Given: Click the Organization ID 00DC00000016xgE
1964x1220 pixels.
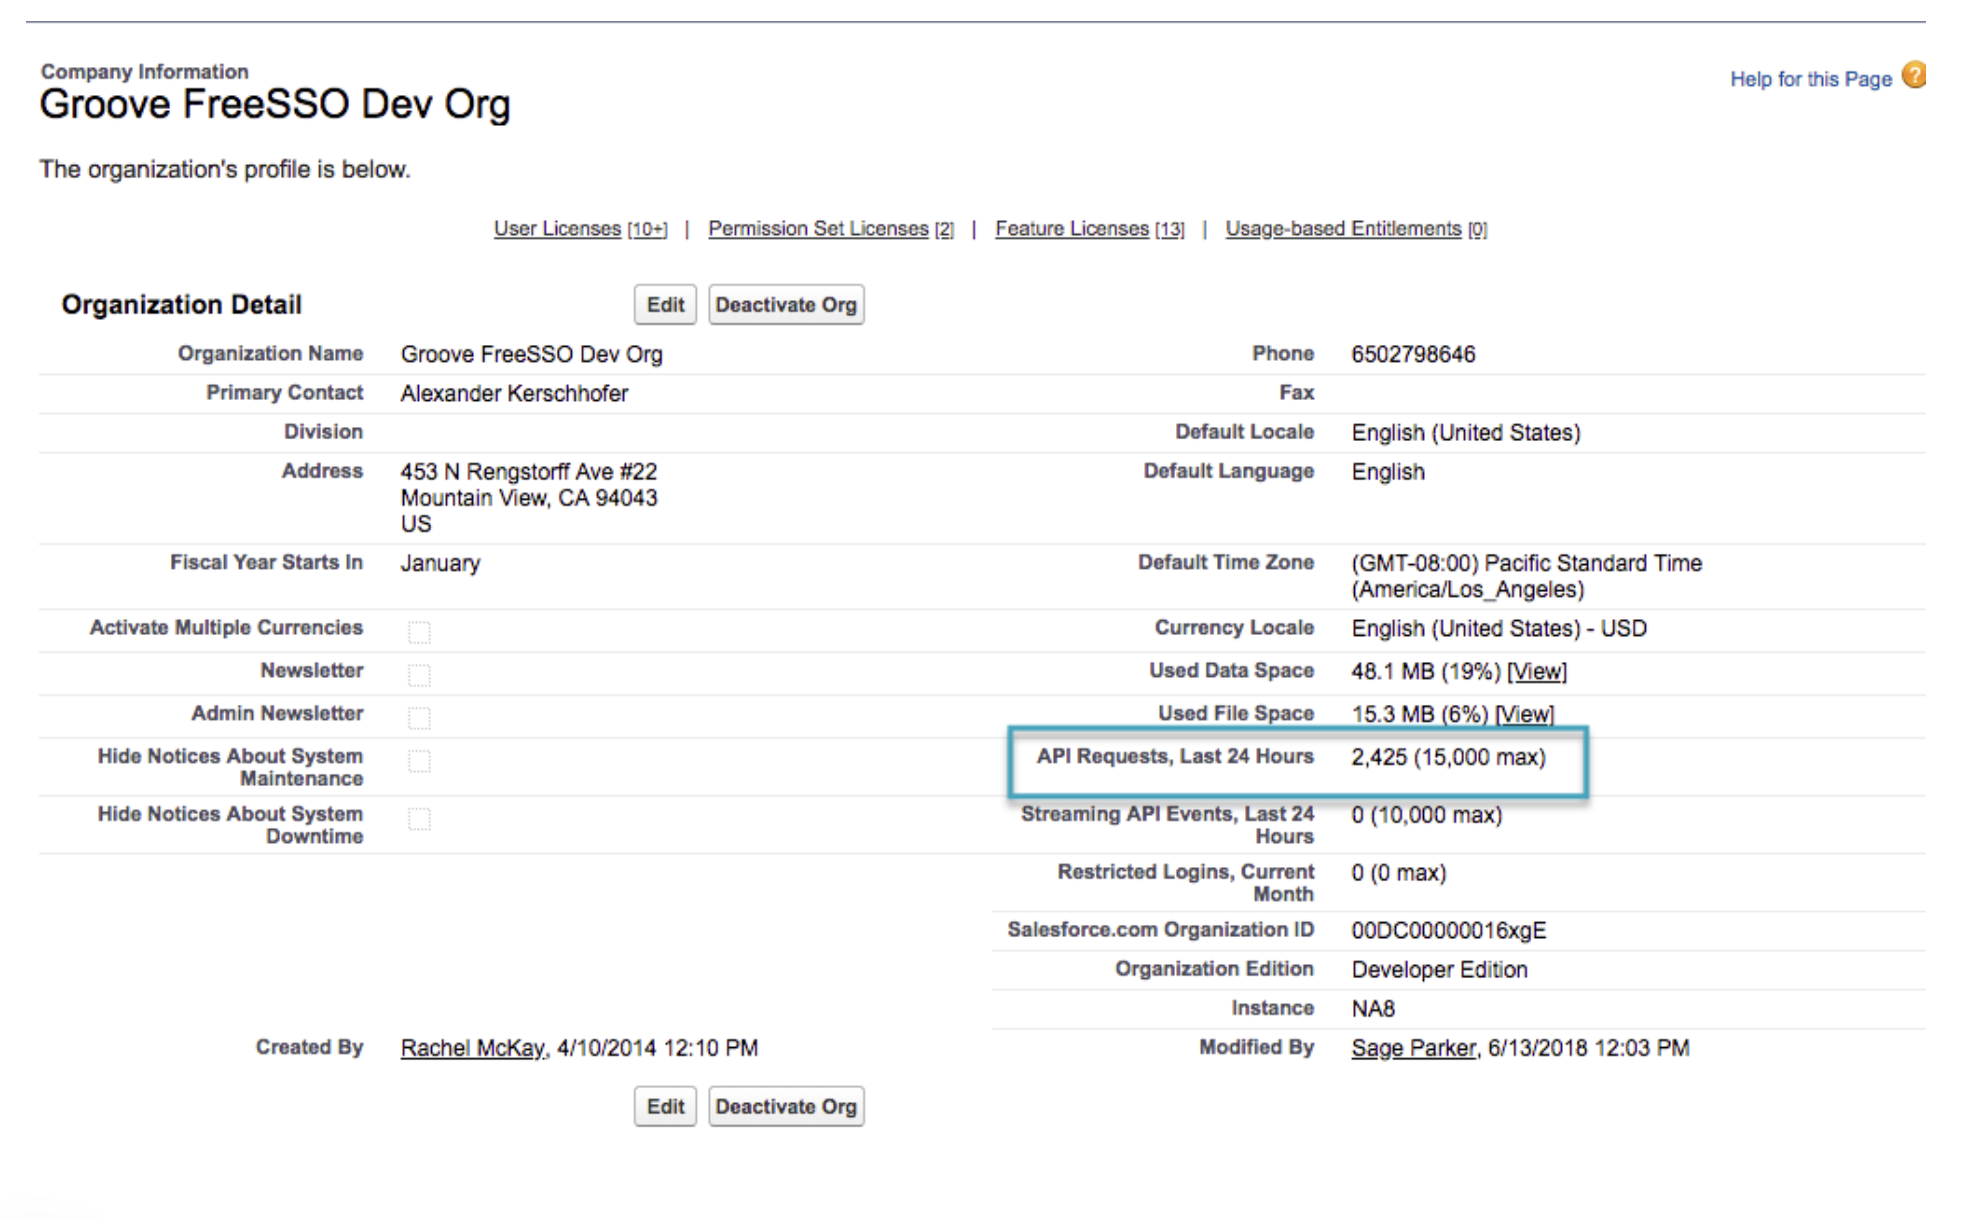Looking at the screenshot, I should [x=1448, y=931].
